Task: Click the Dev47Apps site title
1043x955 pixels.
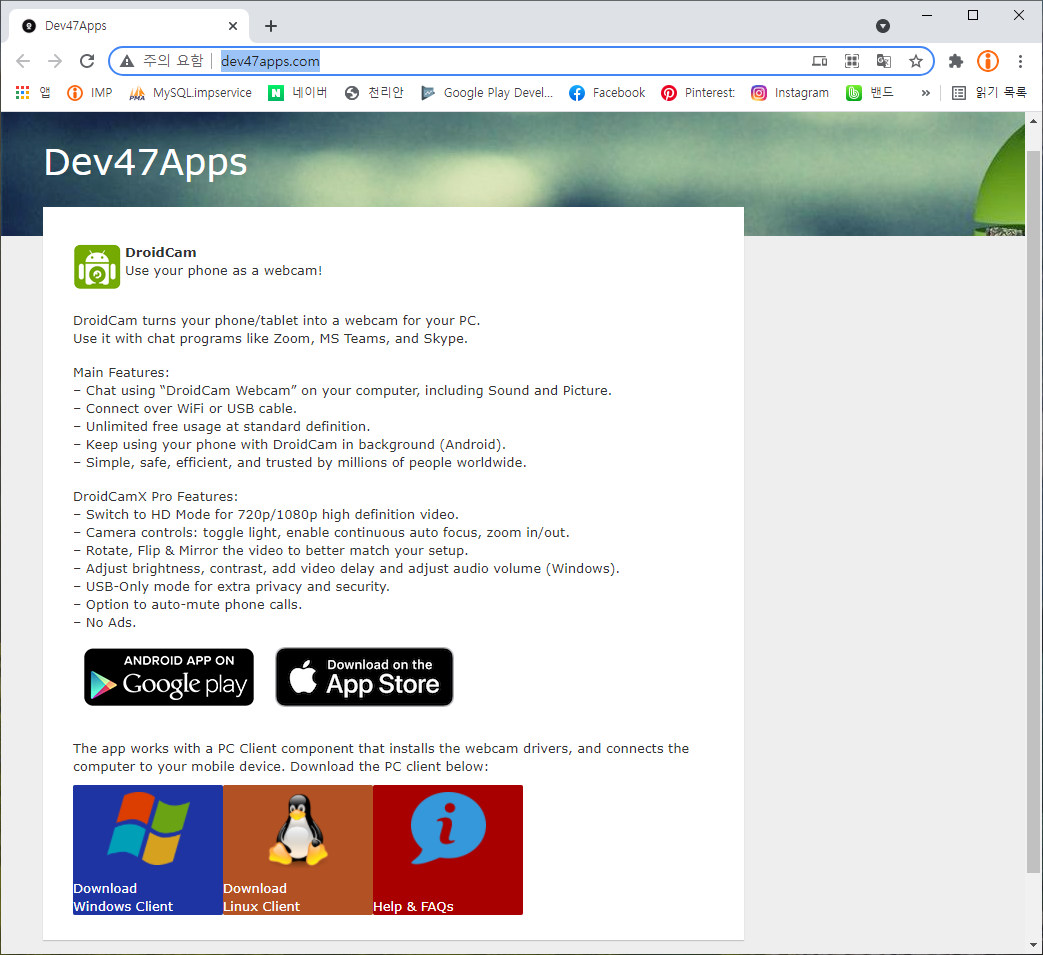Action: pos(146,162)
